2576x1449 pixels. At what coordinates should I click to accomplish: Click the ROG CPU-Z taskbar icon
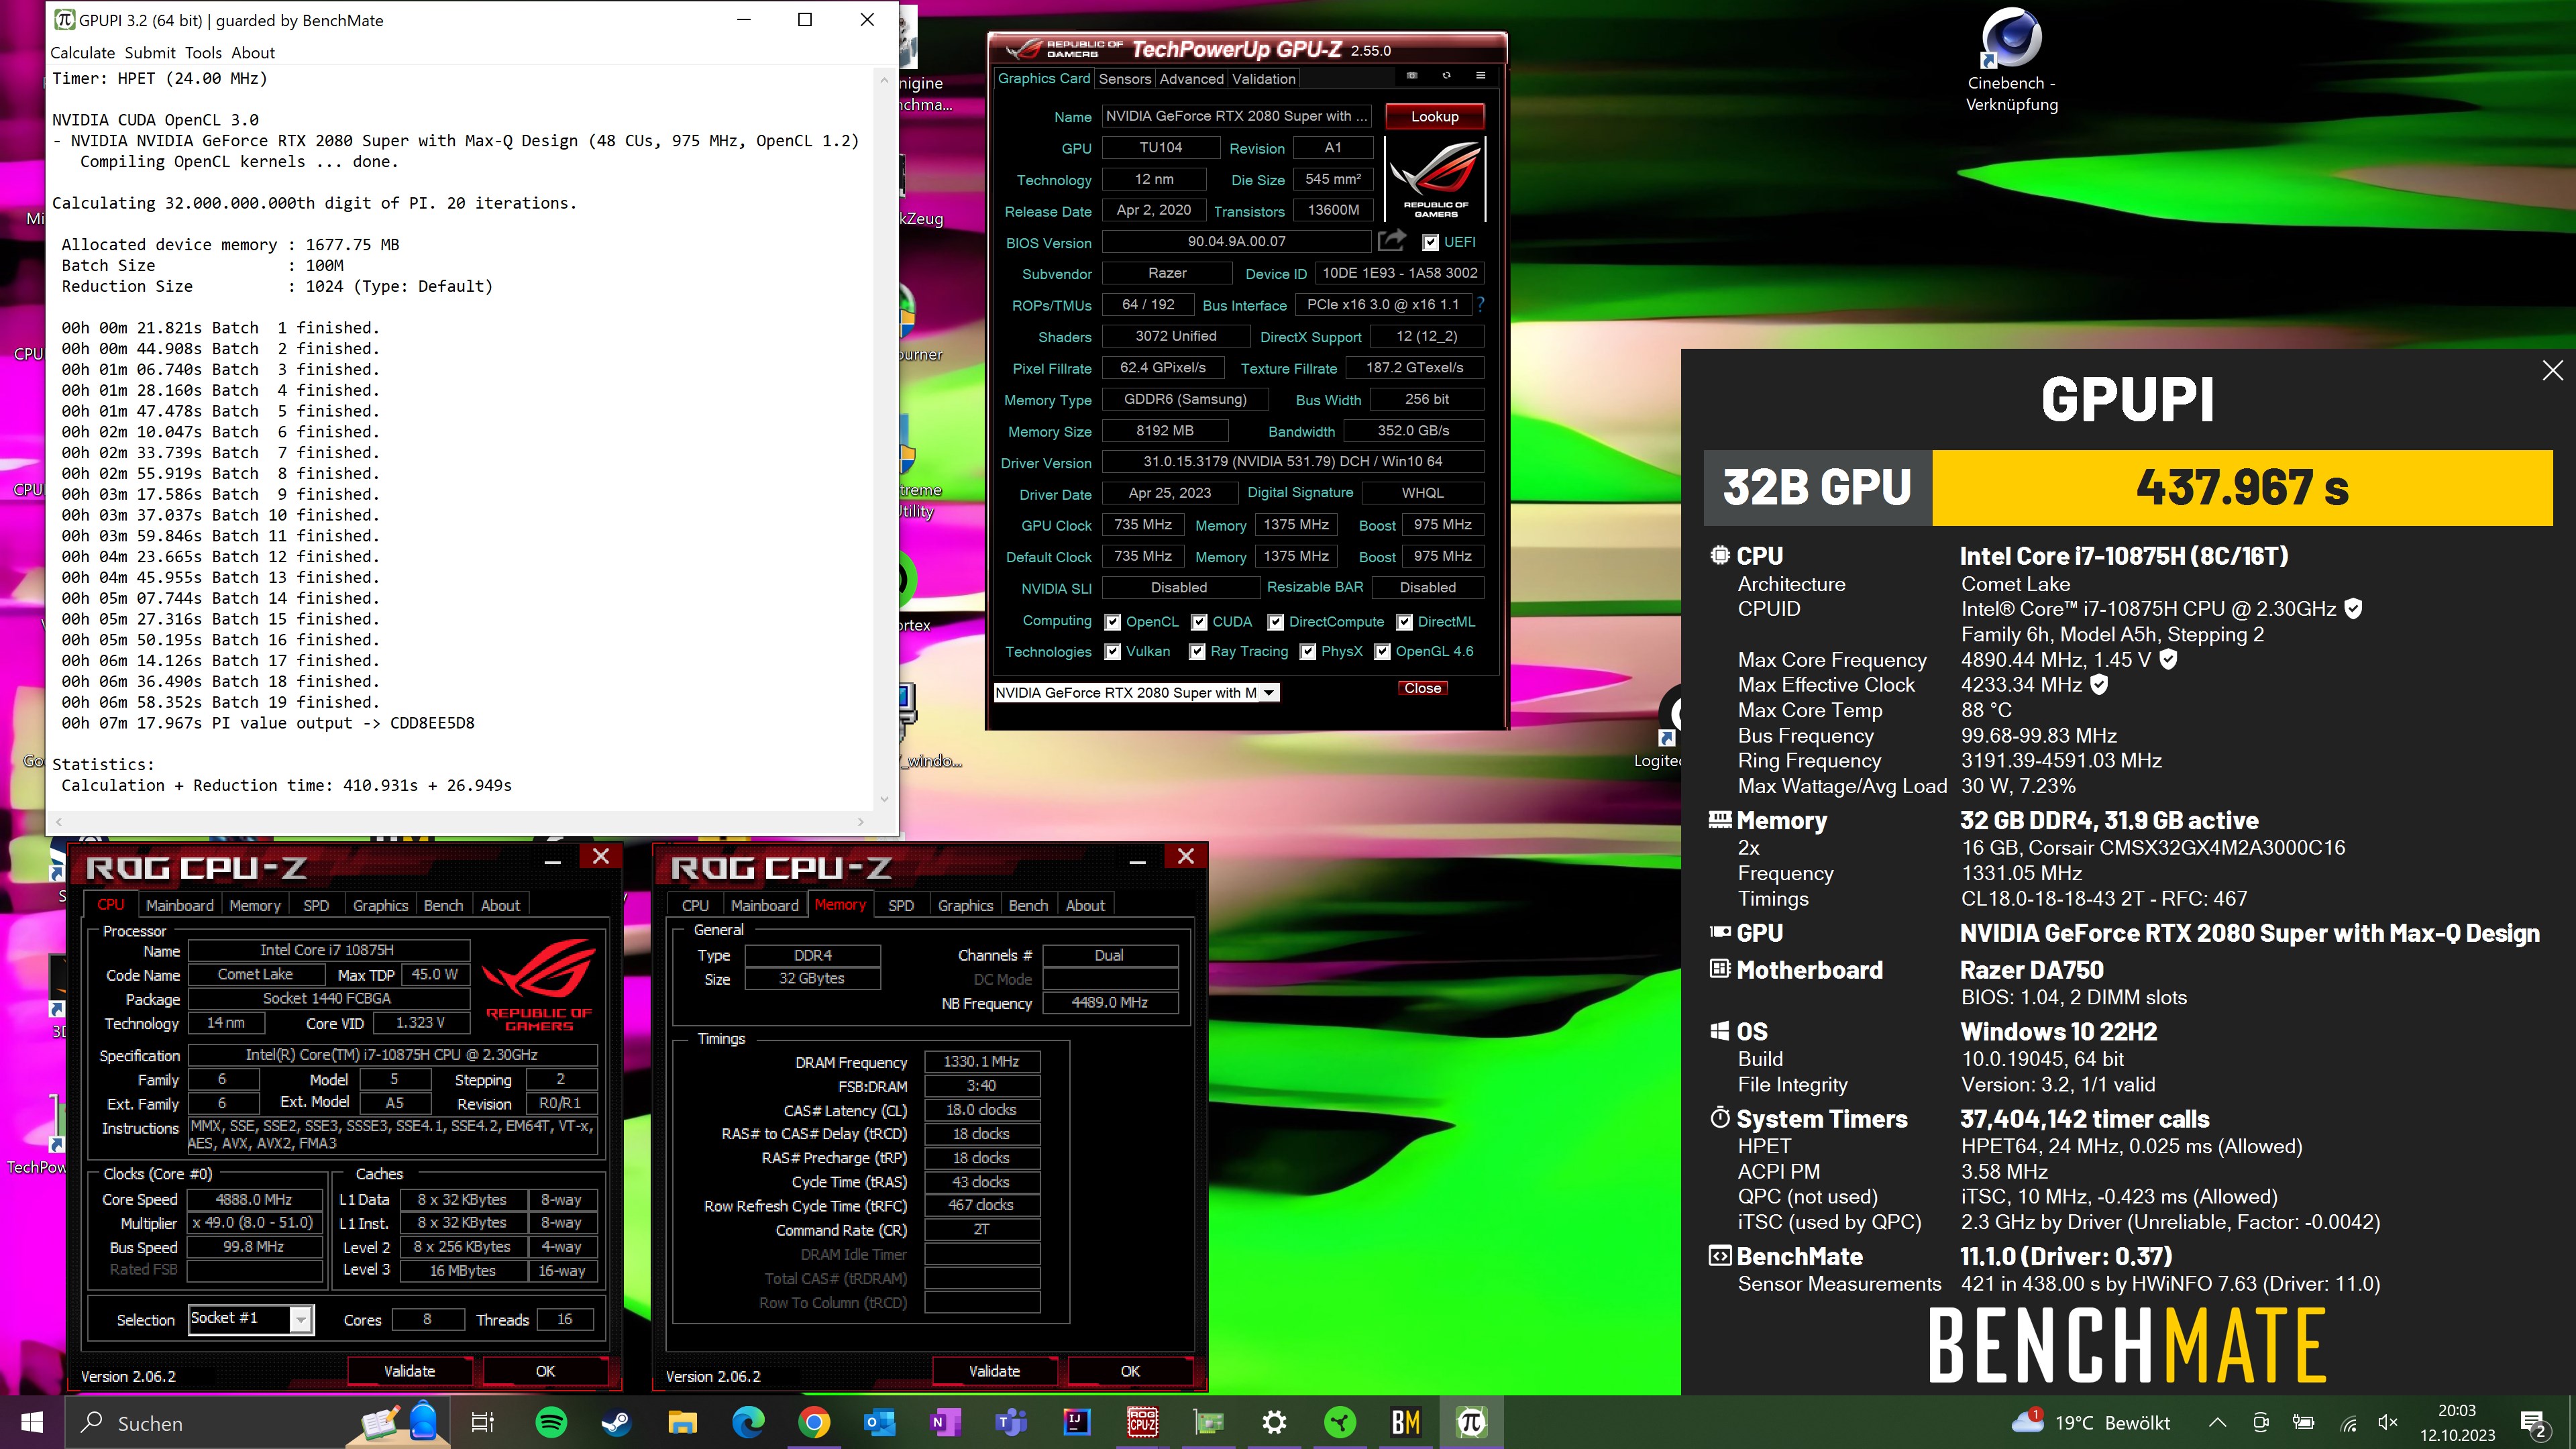(x=1142, y=1422)
